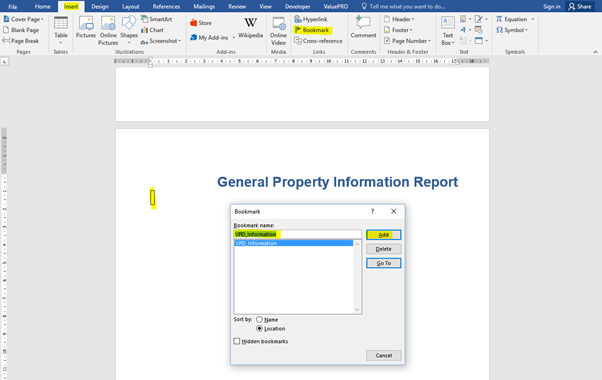Open the Page Number dropdown

tap(407, 41)
